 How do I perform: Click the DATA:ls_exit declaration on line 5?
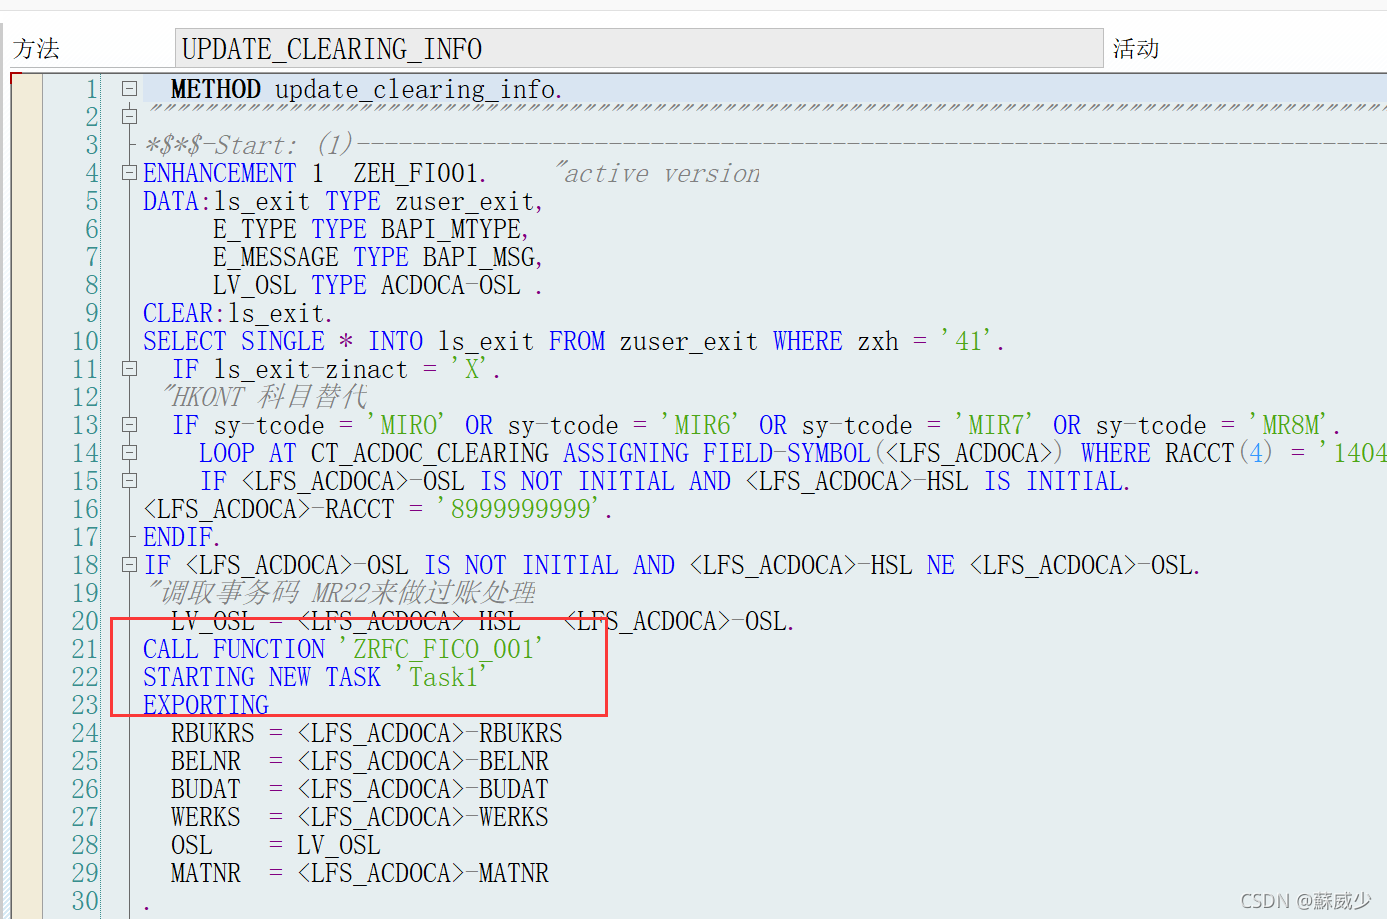343,201
